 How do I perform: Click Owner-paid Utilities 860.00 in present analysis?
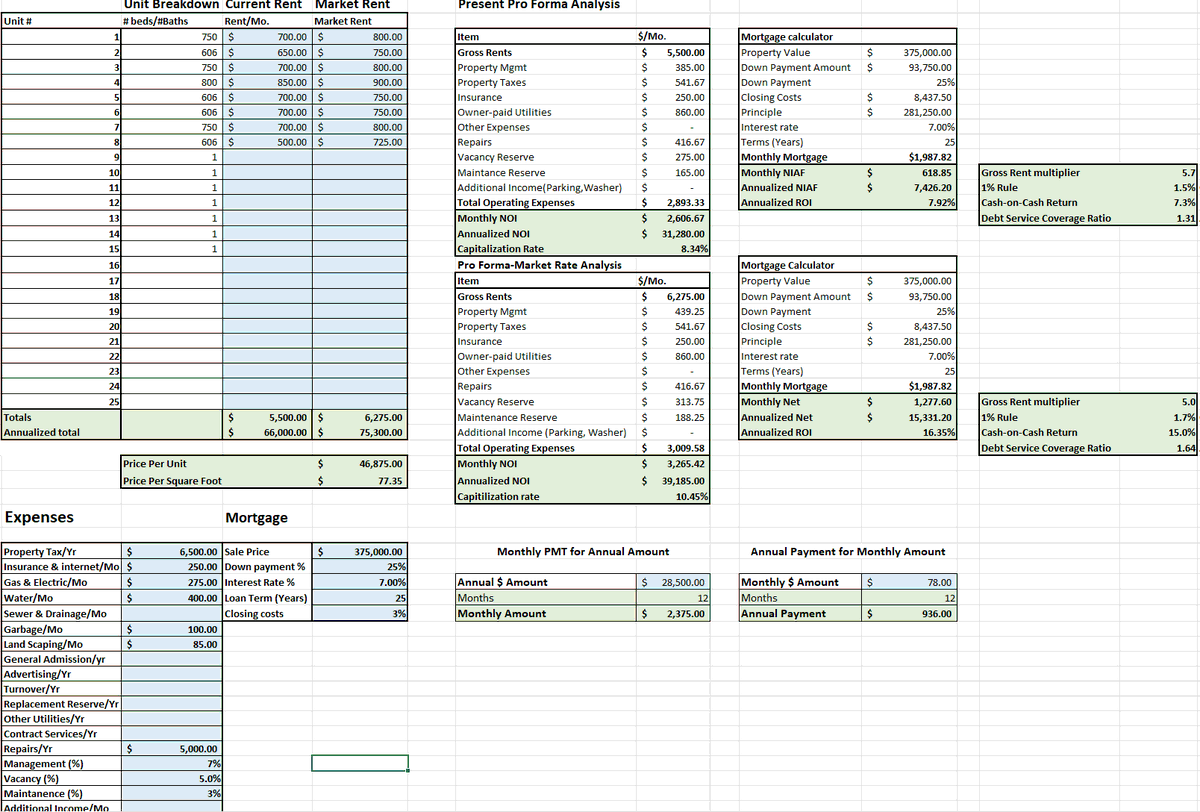pos(675,112)
